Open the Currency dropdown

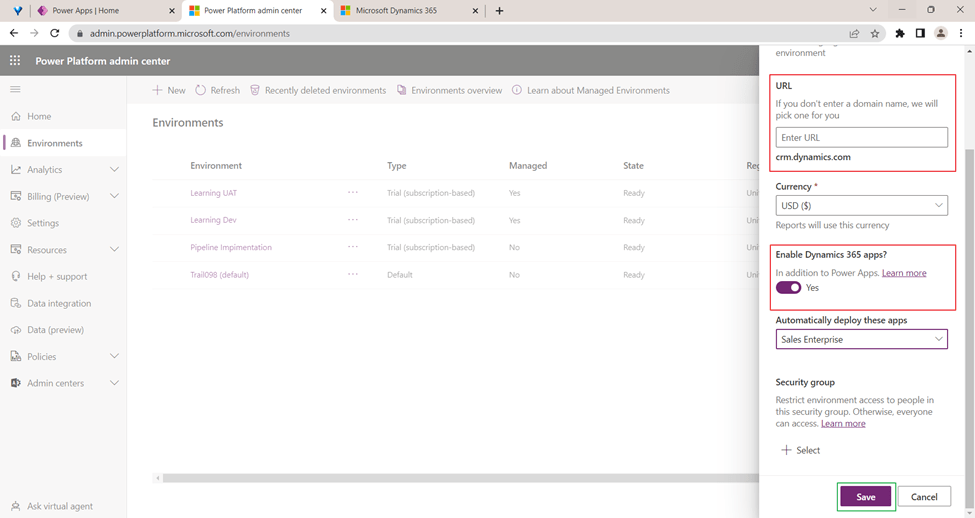click(x=861, y=205)
